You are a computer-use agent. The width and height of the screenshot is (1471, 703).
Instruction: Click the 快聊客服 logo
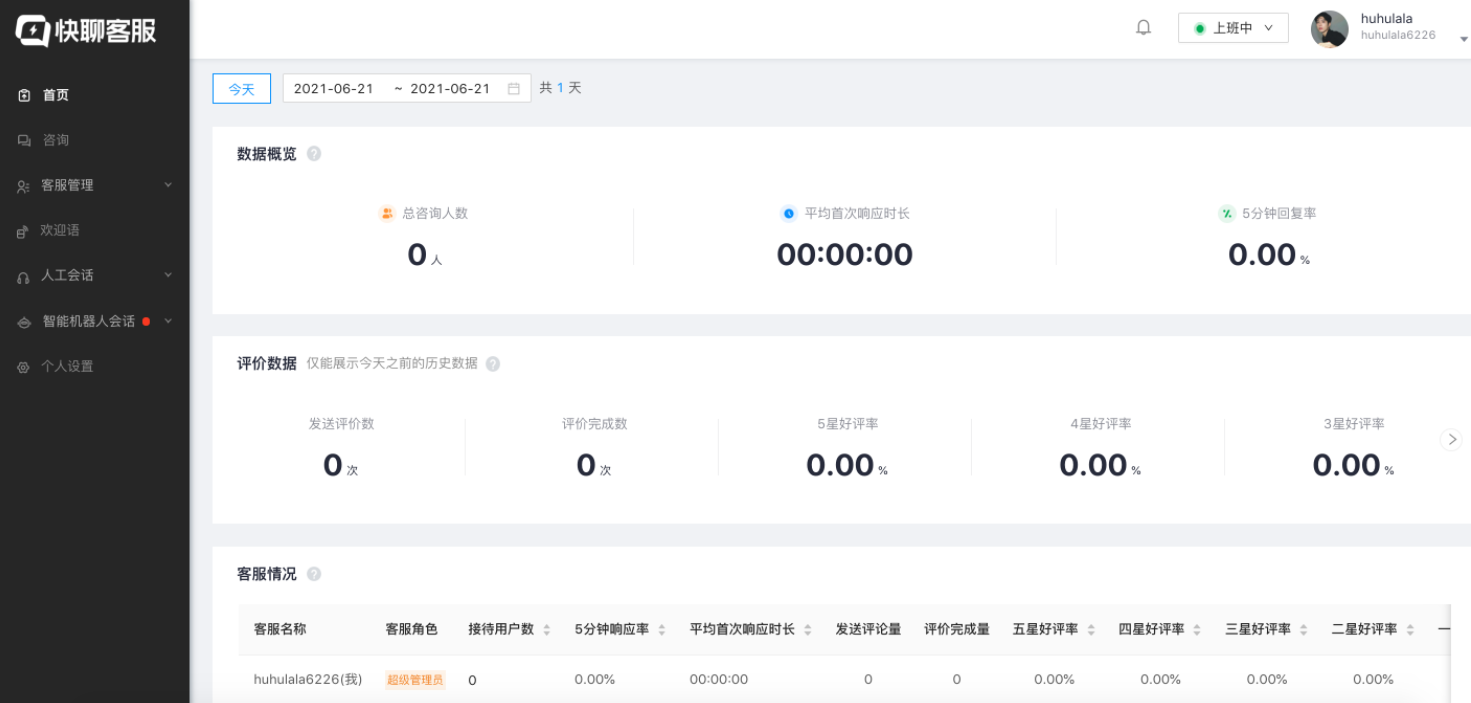coord(85,28)
